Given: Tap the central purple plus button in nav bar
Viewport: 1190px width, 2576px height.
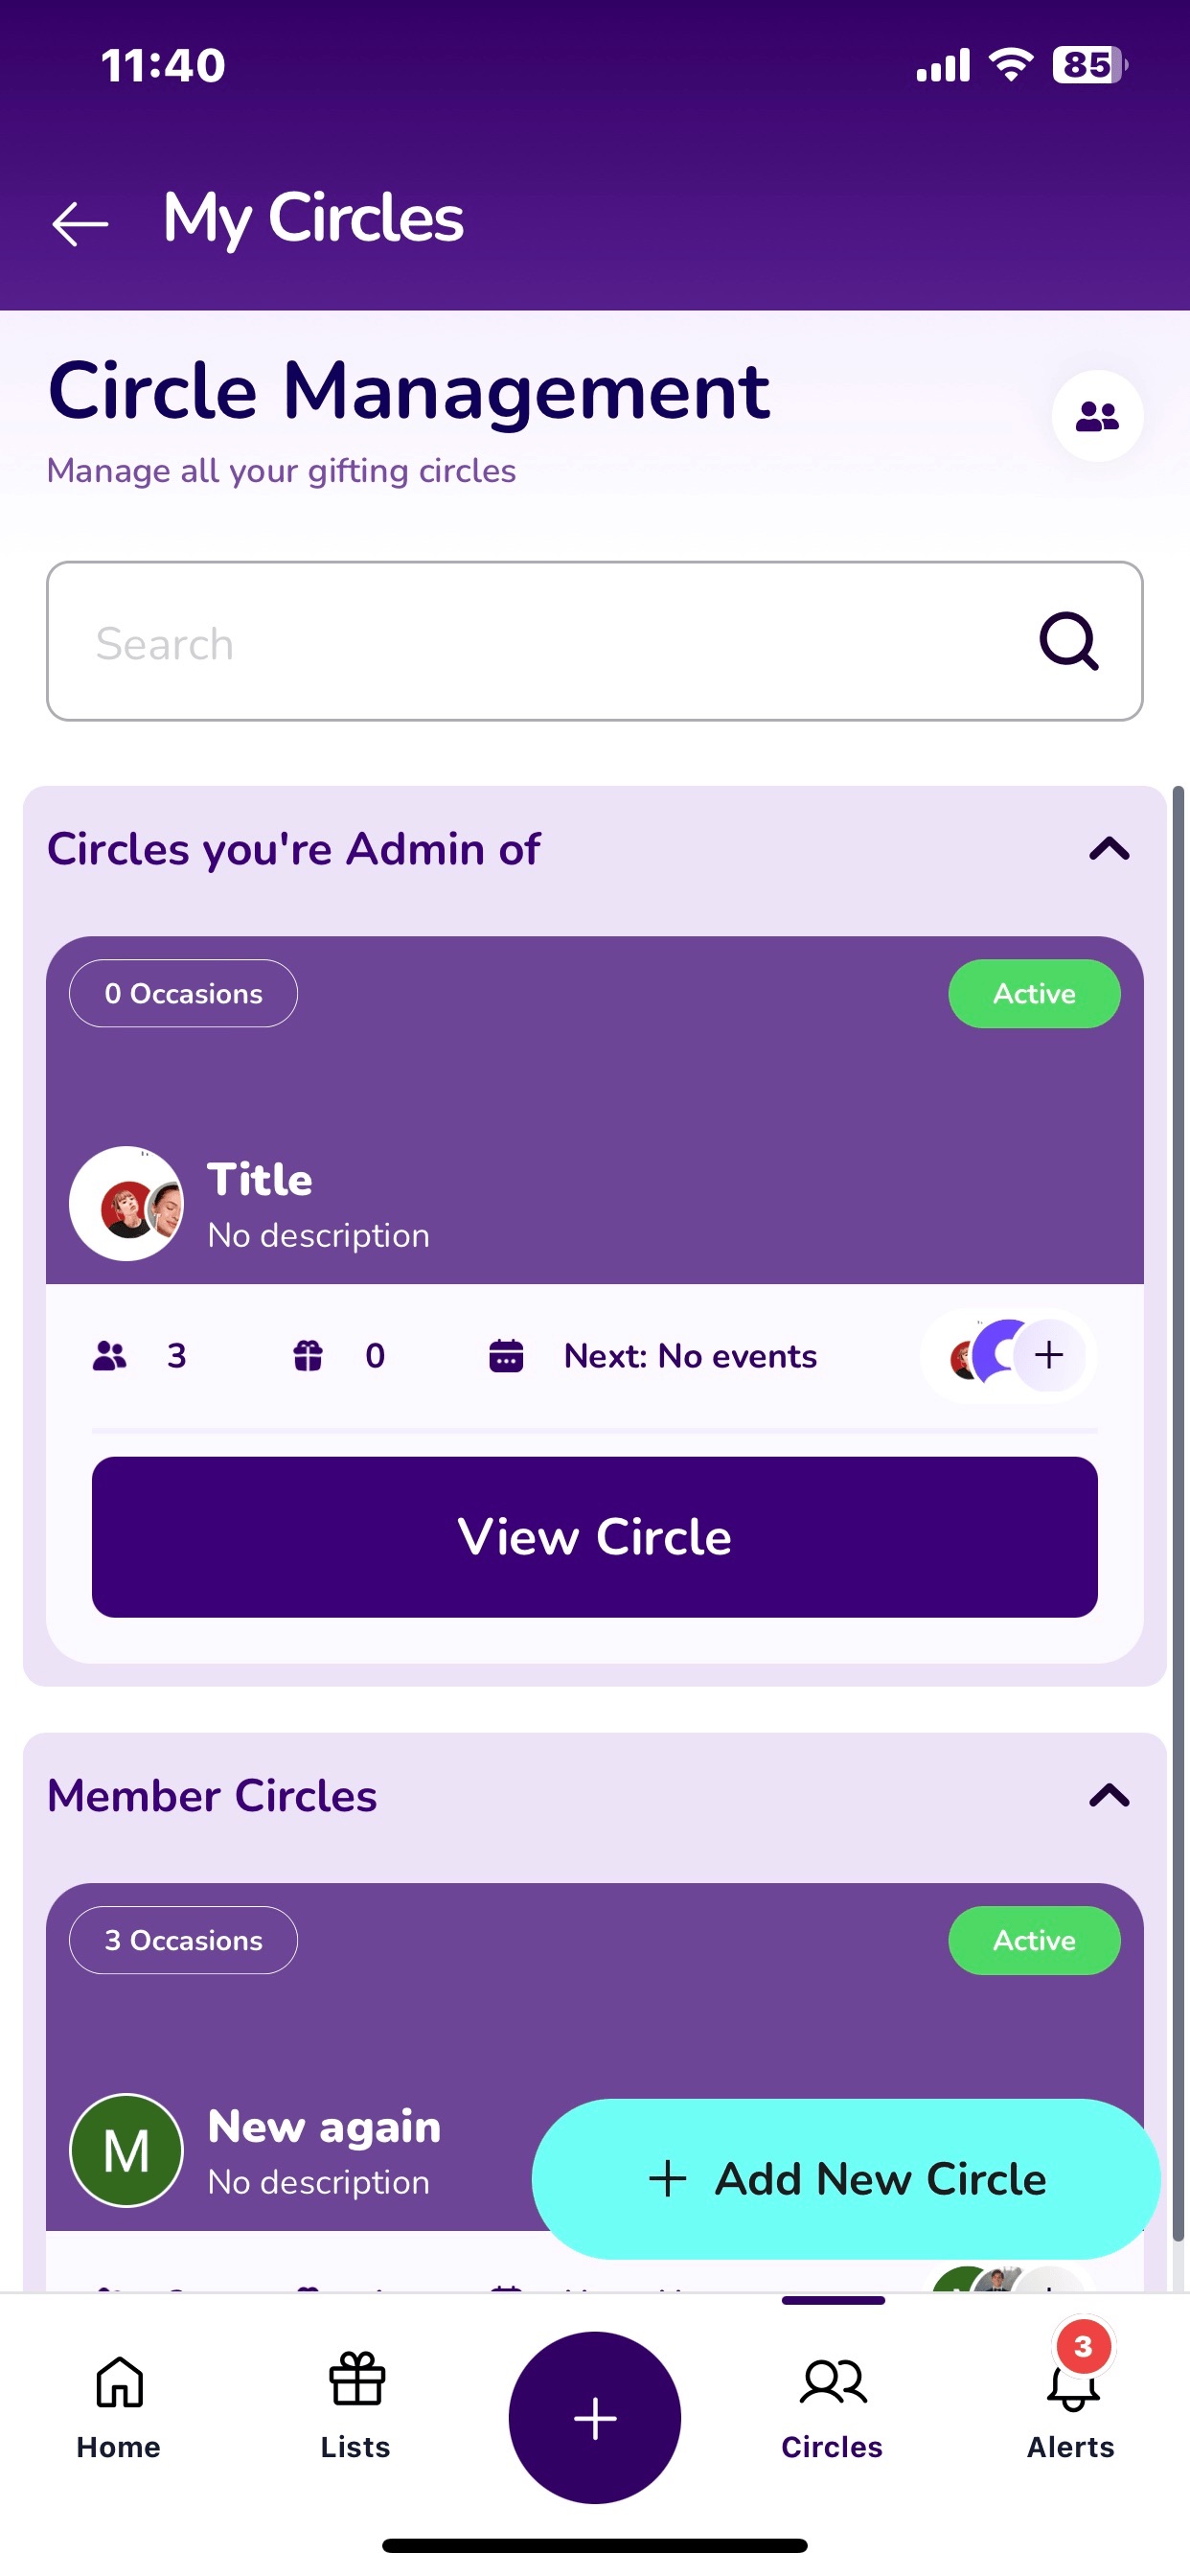Looking at the screenshot, I should coord(595,2418).
